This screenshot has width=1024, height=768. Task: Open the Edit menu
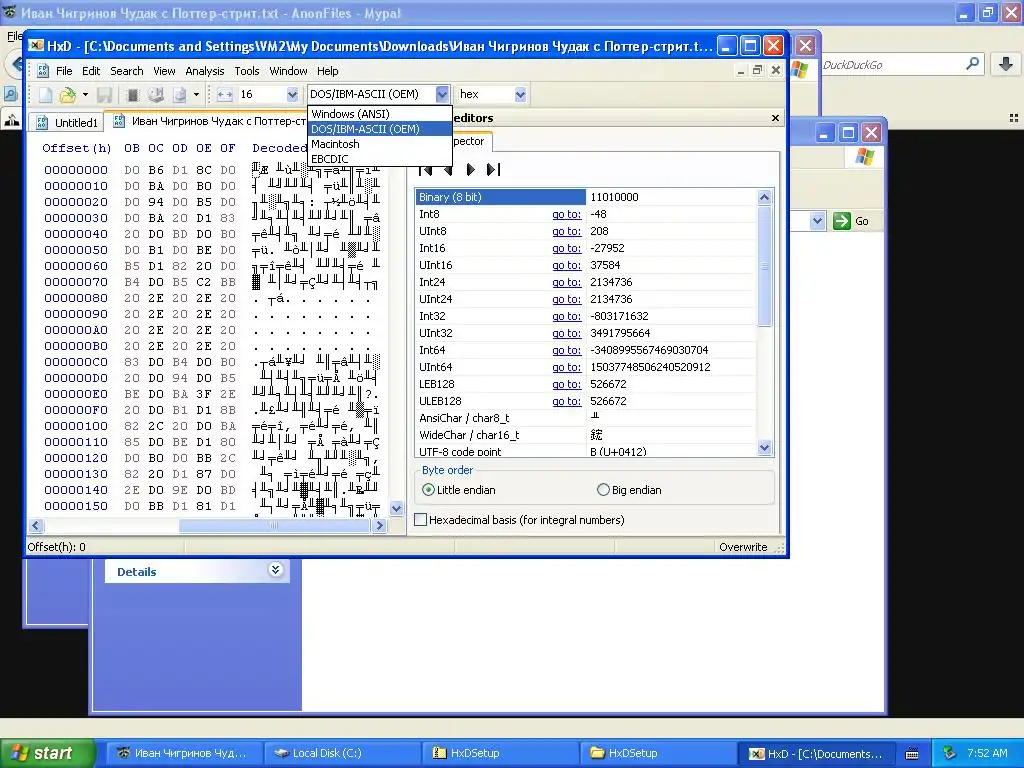pyautogui.click(x=91, y=71)
